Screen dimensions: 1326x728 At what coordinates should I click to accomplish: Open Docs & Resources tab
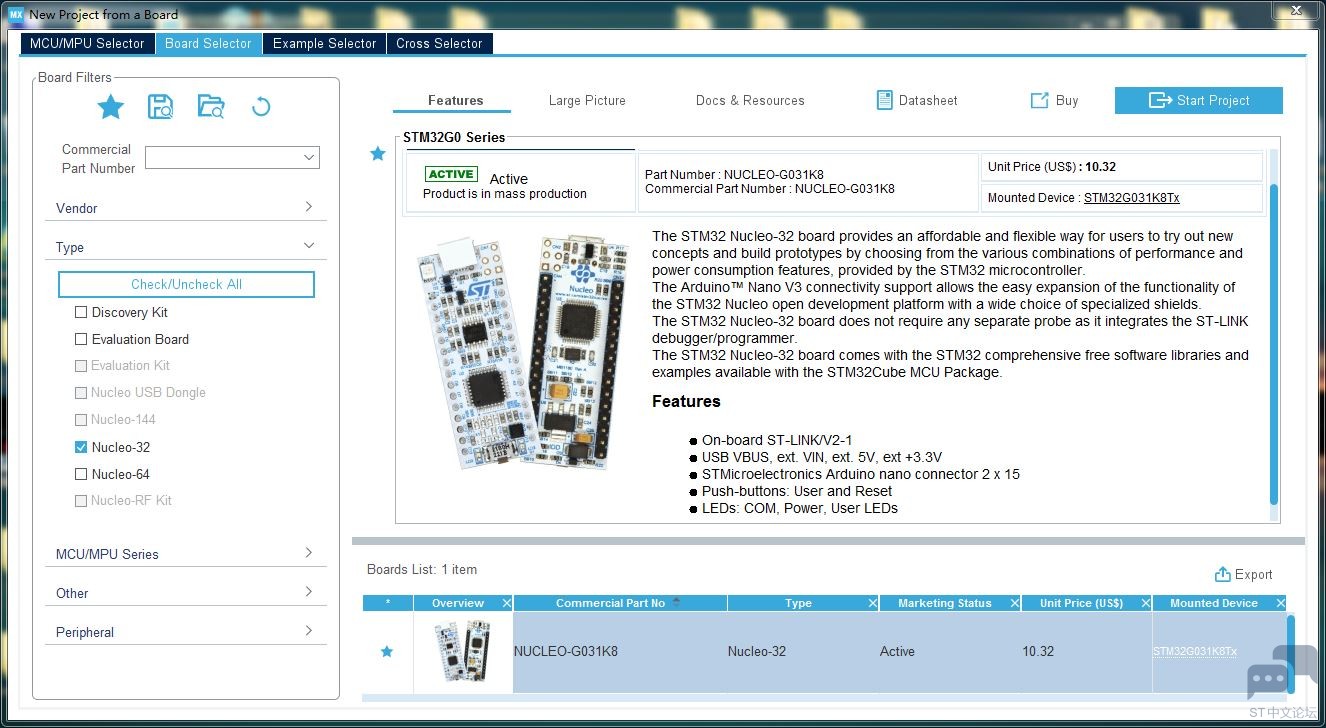point(750,100)
